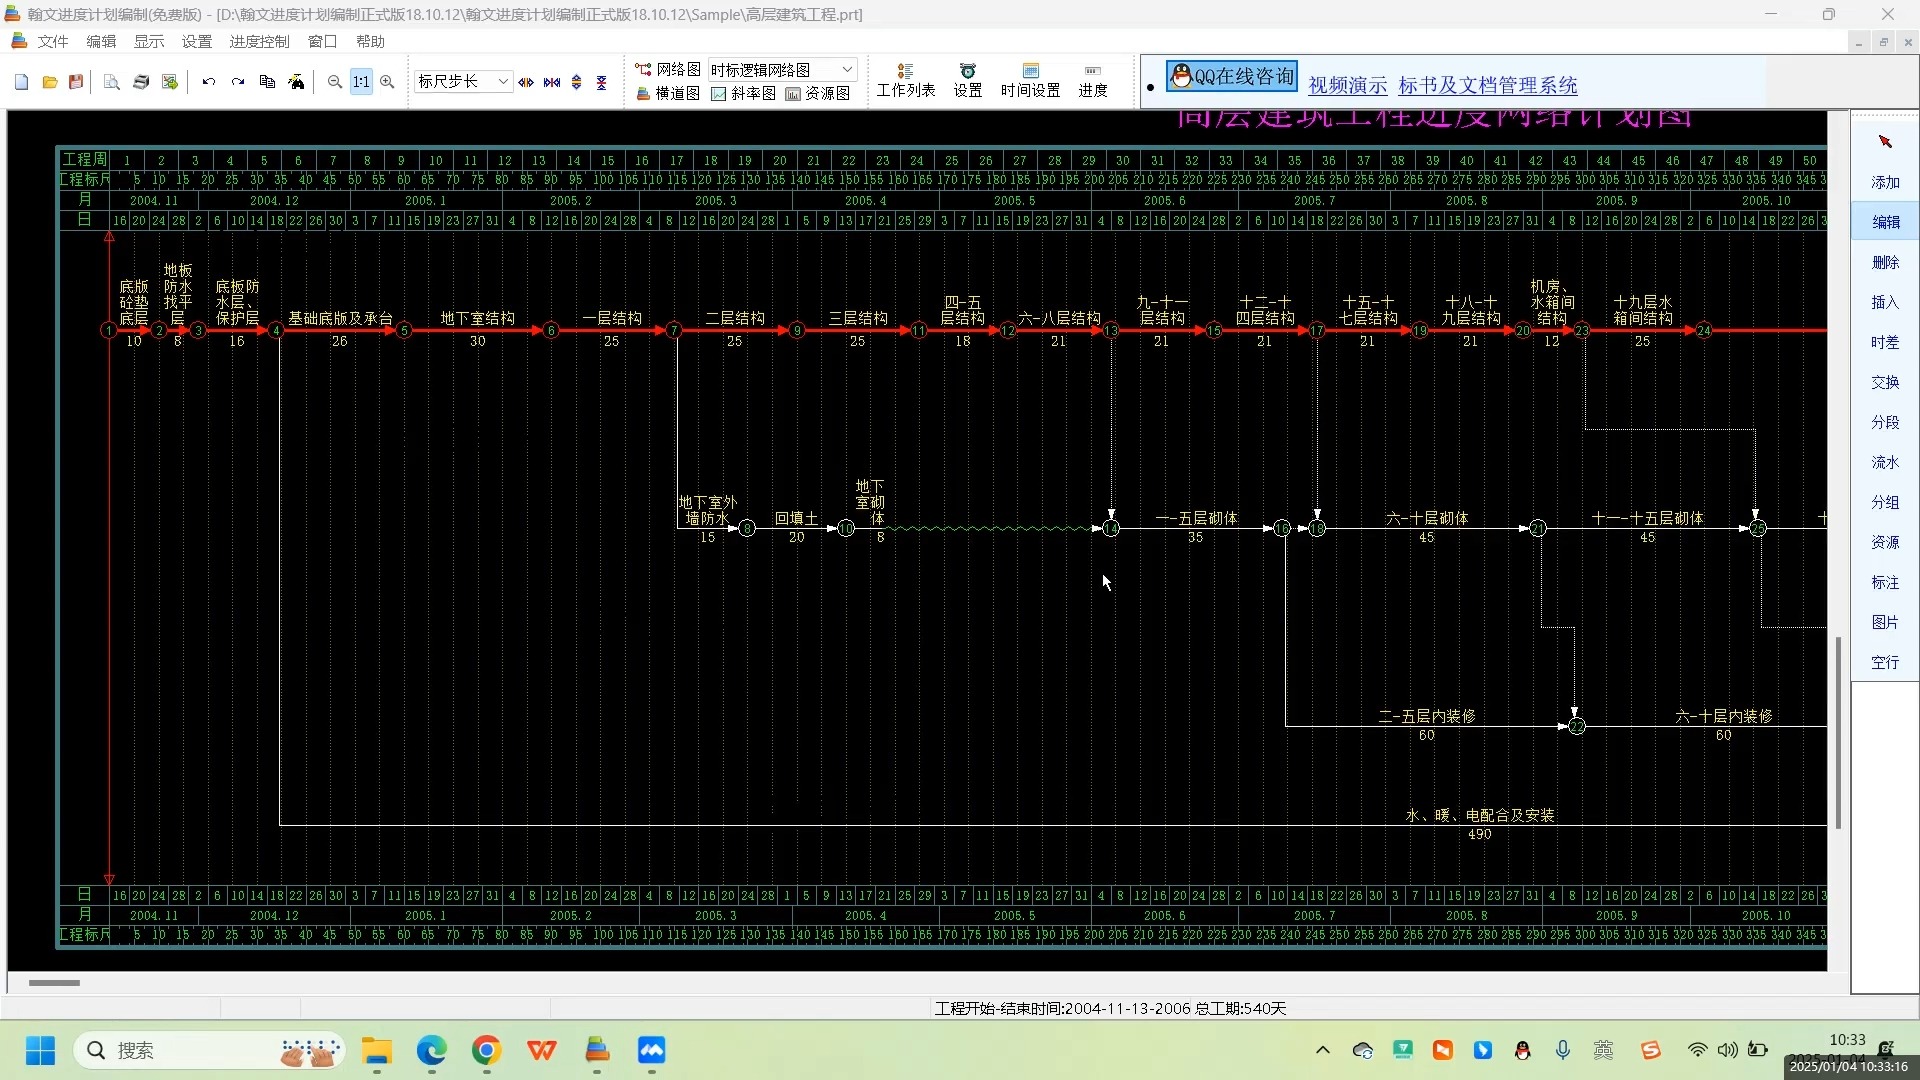Click the vertical scrollbar thumb of chart
This screenshot has width=1920, height=1080.
pos(1838,732)
